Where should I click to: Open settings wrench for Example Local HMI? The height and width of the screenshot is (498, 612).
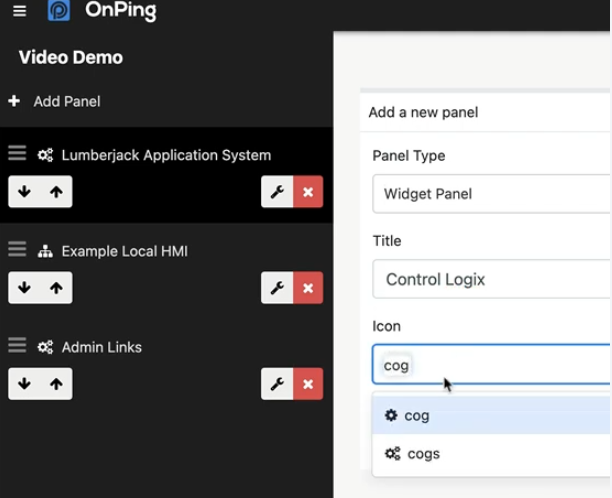pos(277,288)
